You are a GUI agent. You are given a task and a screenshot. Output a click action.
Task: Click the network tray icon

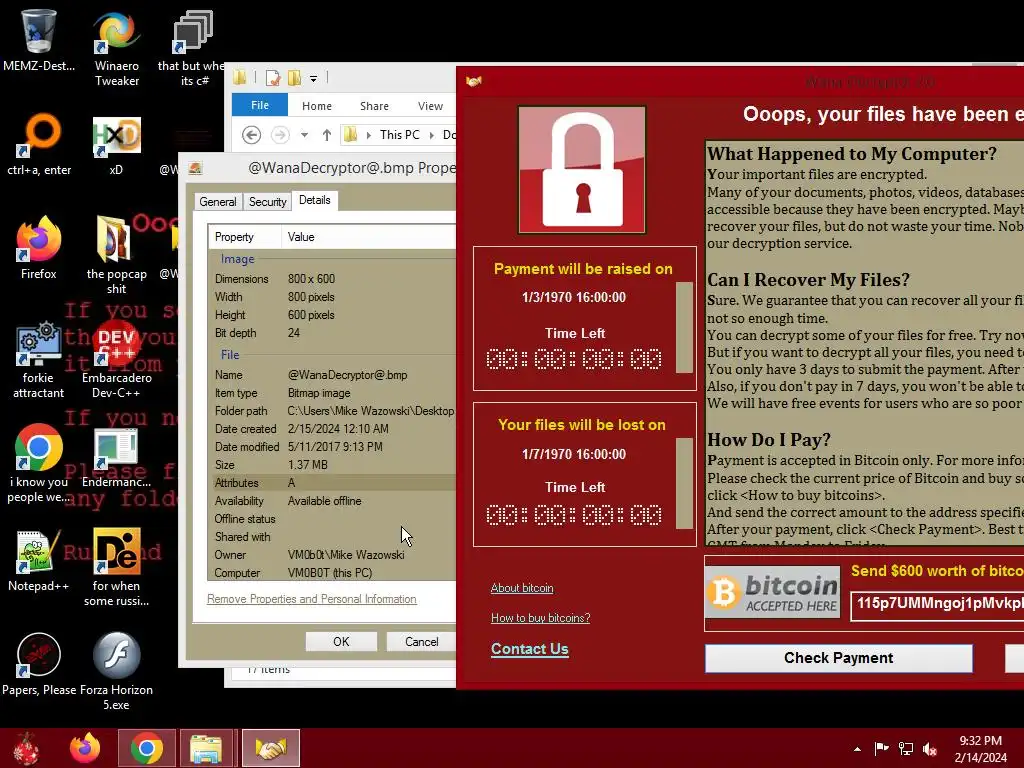906,749
